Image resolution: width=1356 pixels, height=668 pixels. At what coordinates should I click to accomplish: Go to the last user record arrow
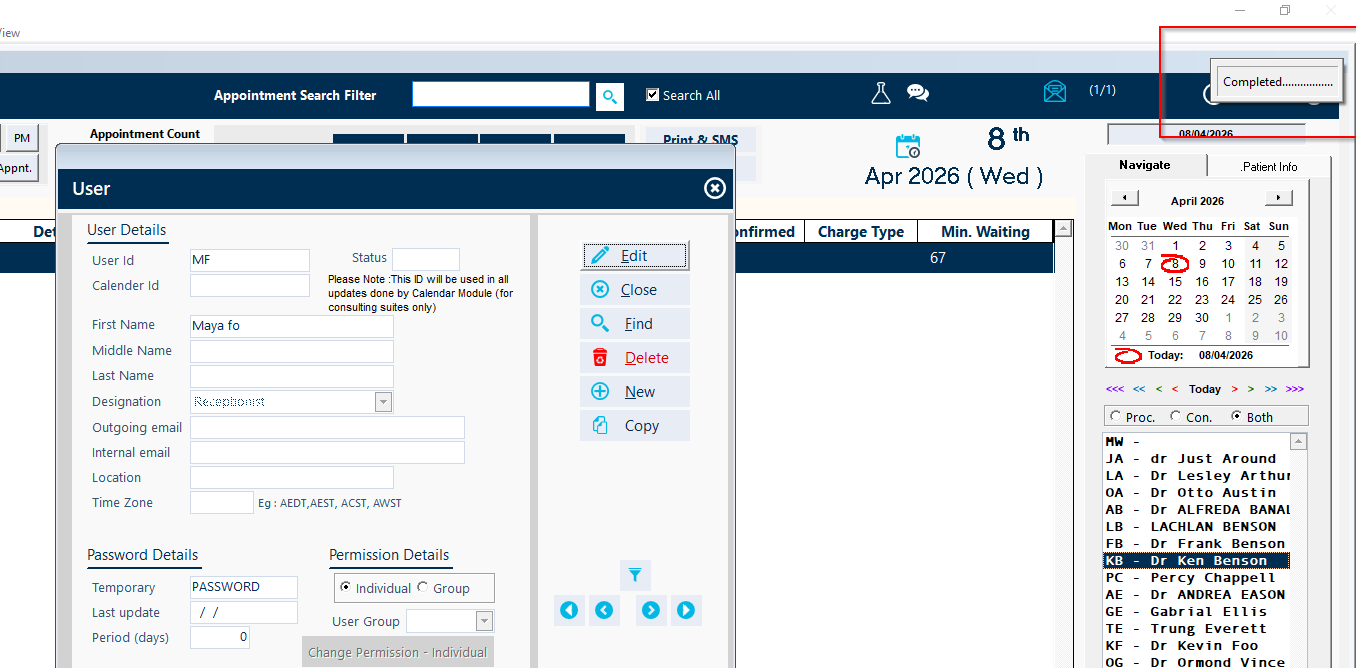(x=685, y=610)
